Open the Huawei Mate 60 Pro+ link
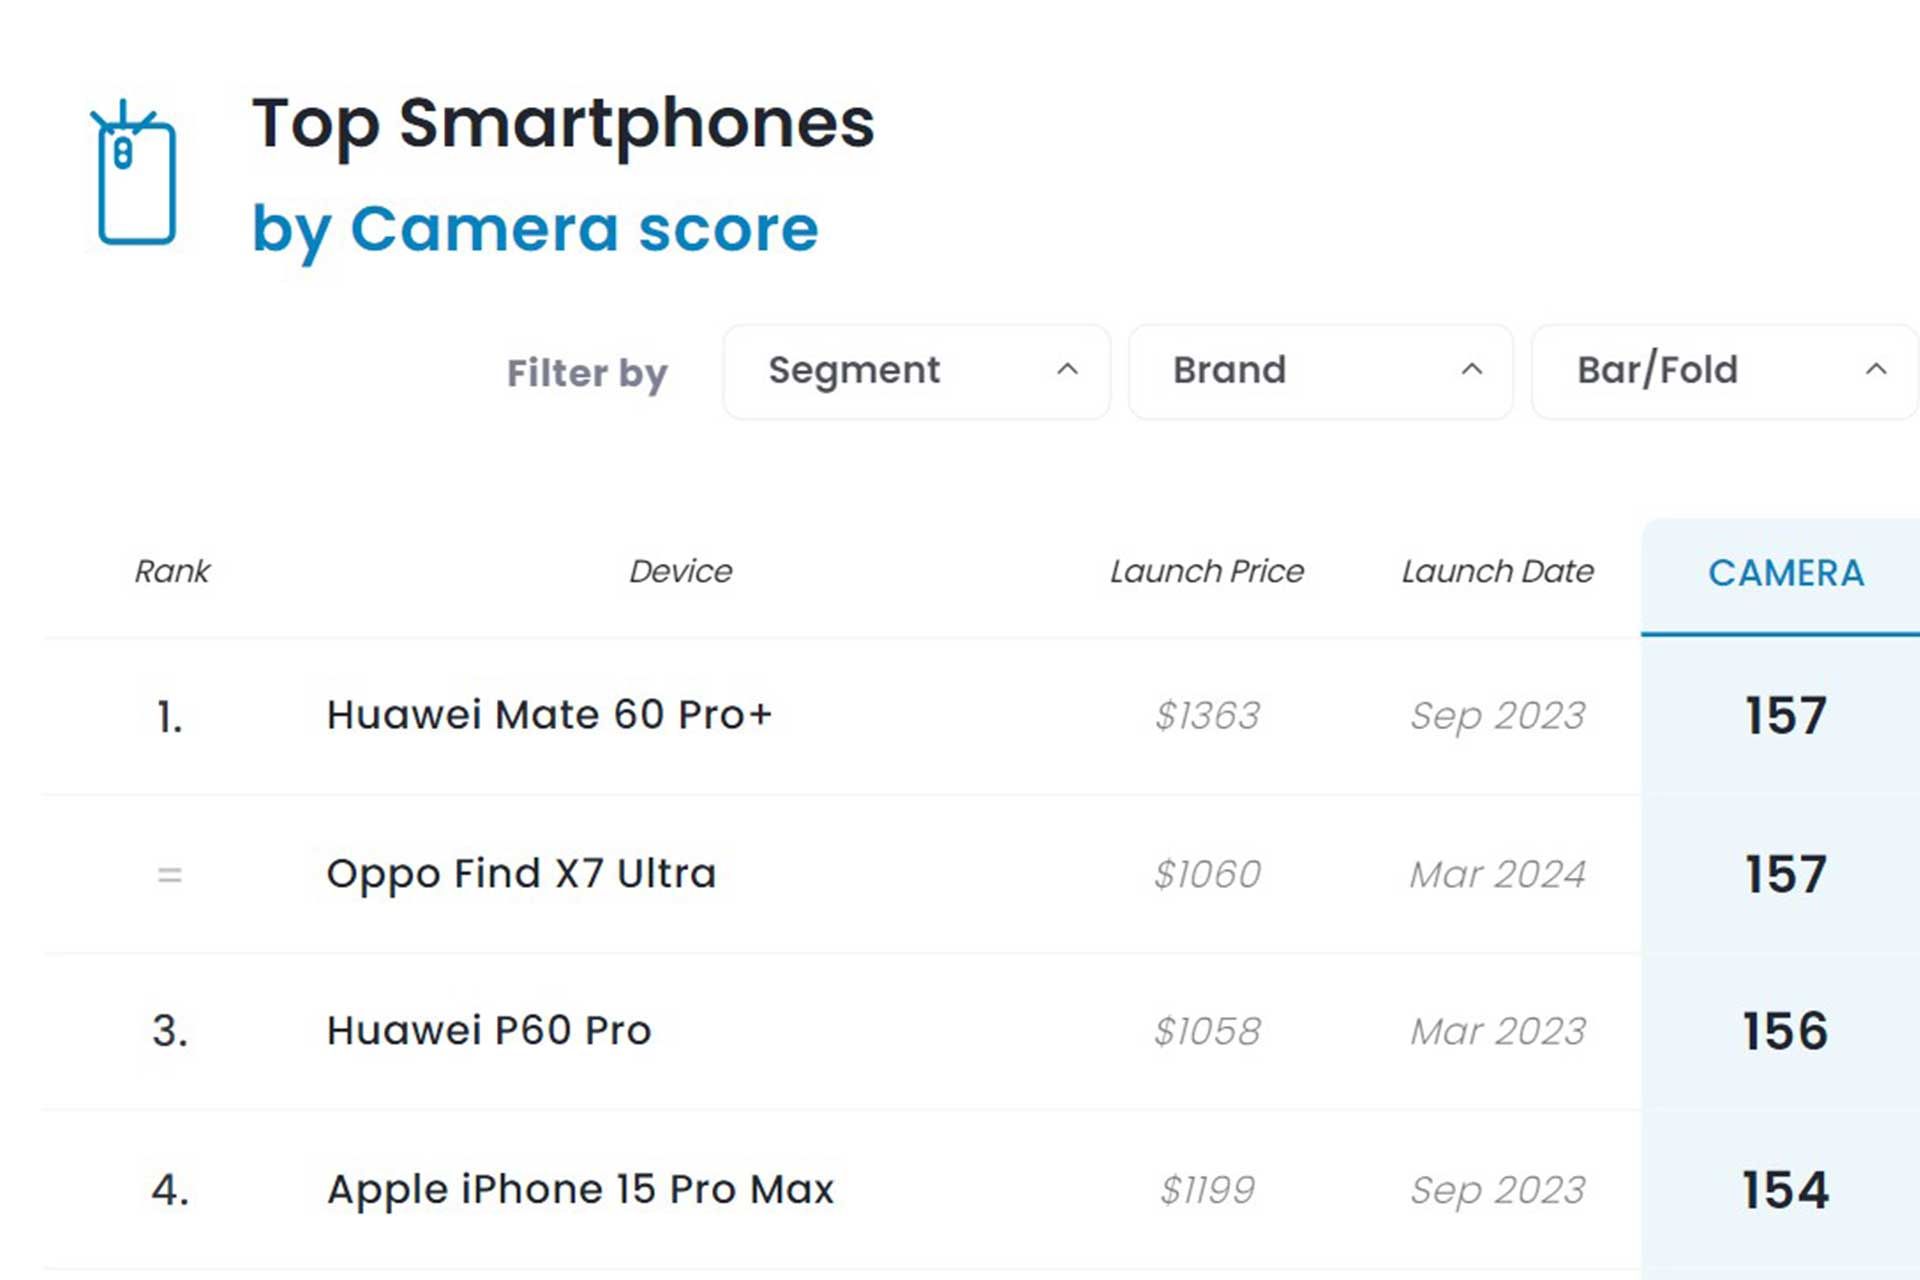 [549, 715]
